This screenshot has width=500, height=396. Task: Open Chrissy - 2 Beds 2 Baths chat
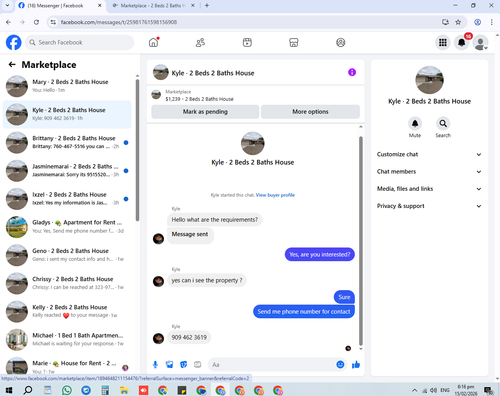tap(67, 283)
